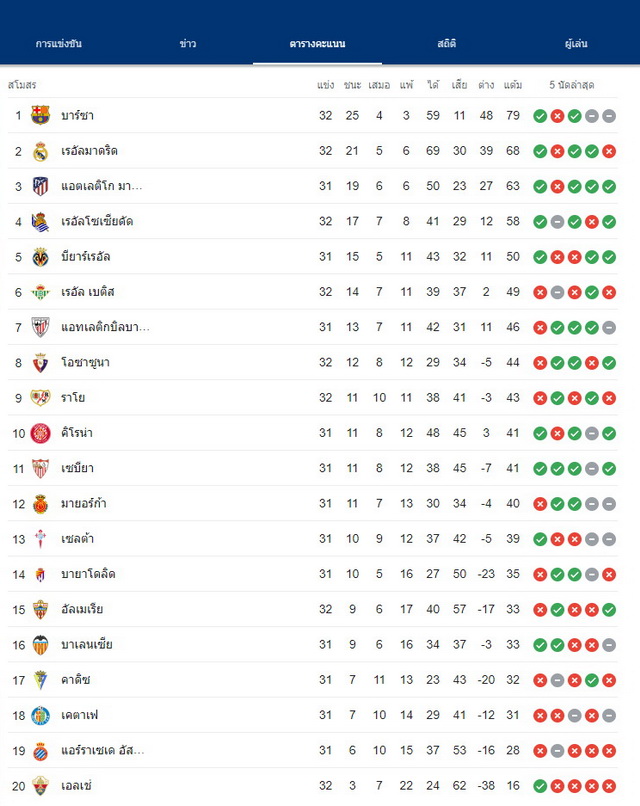Screen dimensions: 640x806
Task: Click the บาร์ซา team name link
Action: click(x=77, y=115)
